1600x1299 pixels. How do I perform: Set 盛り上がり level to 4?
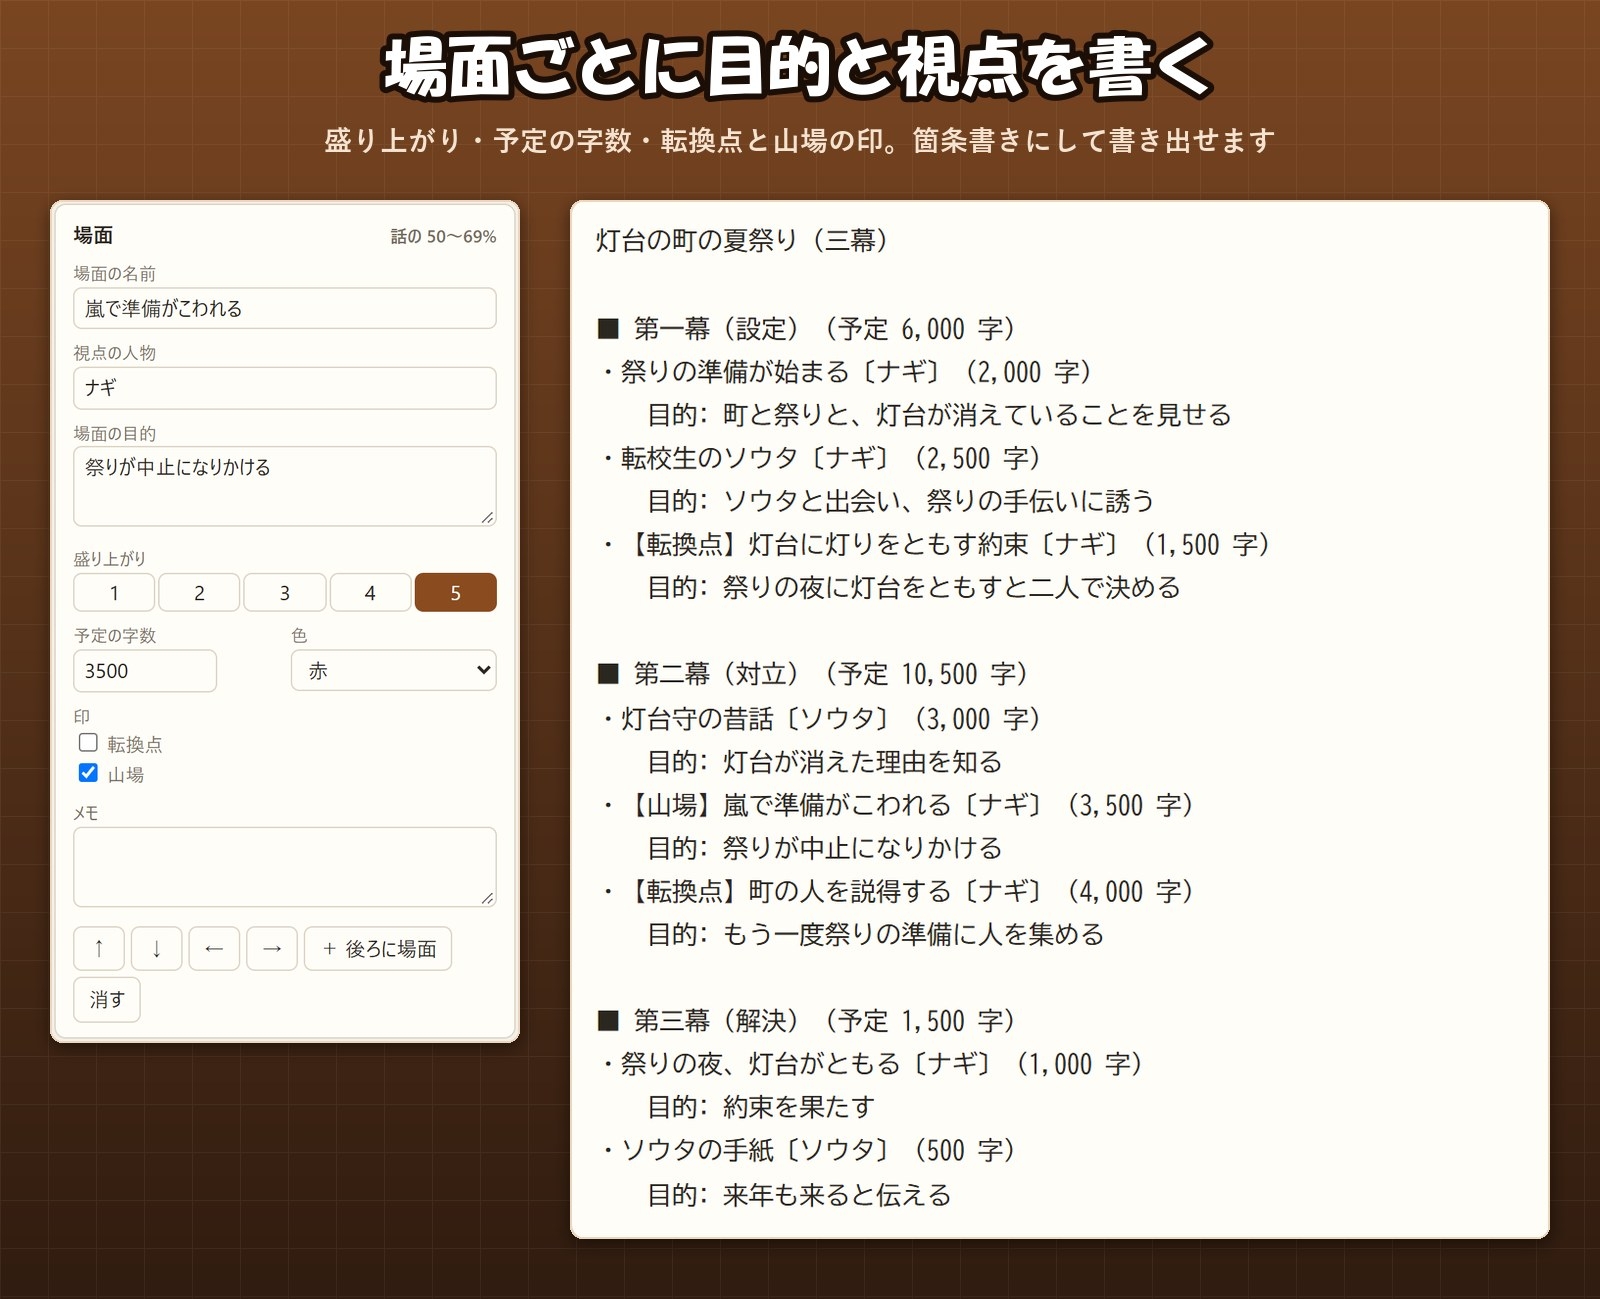pyautogui.click(x=370, y=592)
